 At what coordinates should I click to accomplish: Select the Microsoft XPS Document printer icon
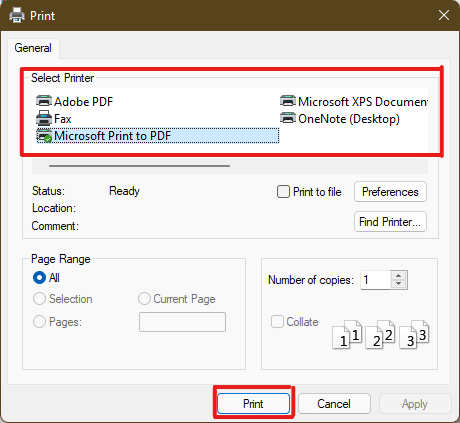click(288, 101)
